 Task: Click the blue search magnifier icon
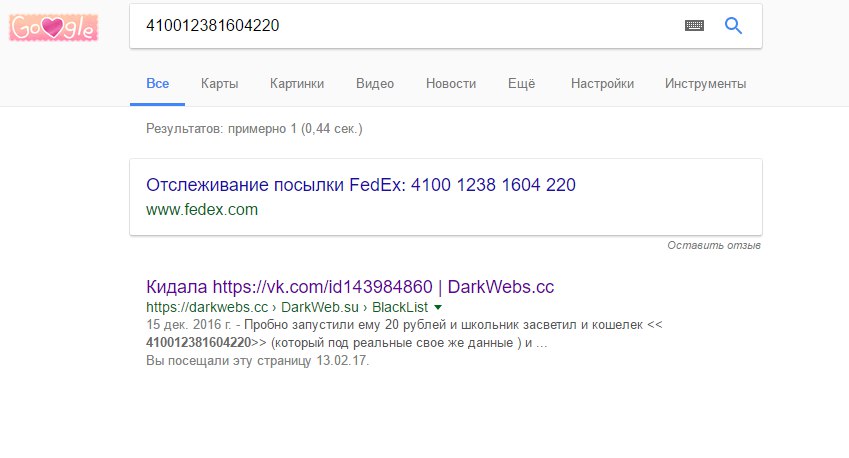point(733,25)
